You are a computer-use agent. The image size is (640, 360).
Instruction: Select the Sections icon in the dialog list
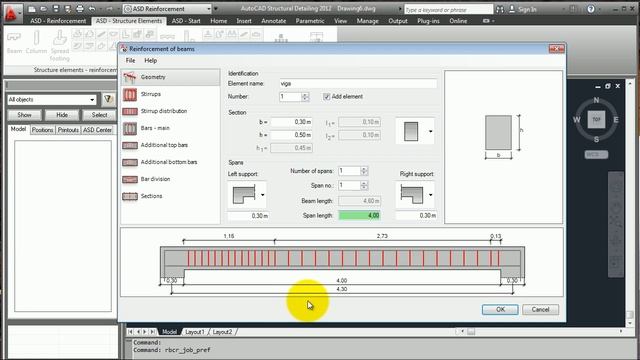(130, 196)
